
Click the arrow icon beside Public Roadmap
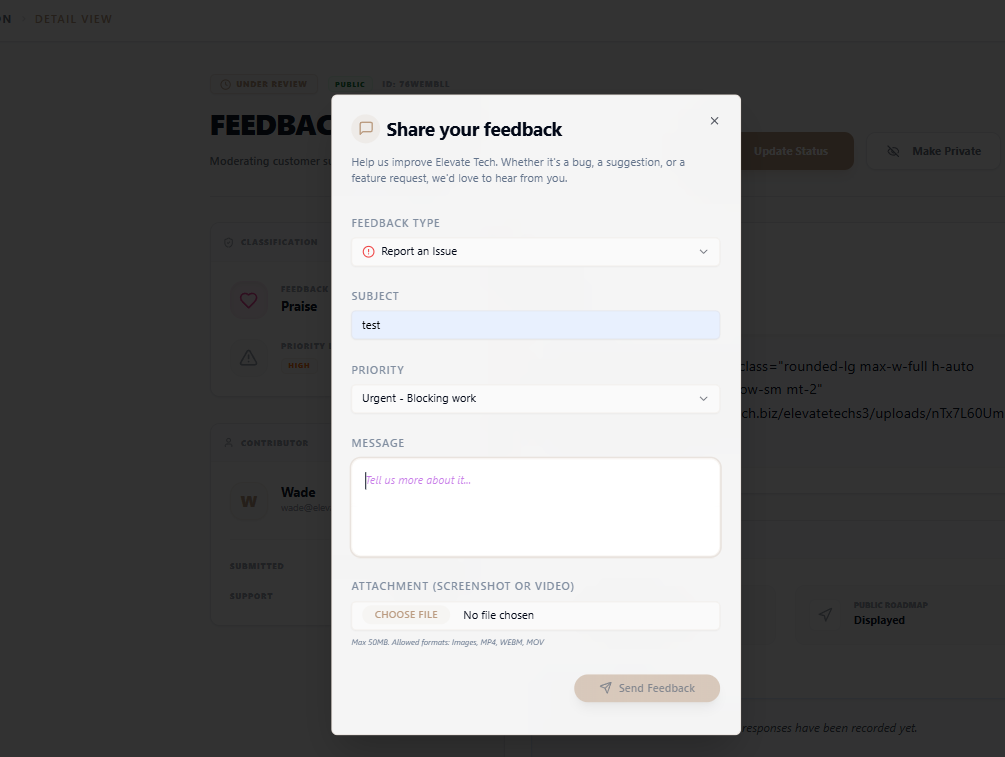(x=825, y=615)
